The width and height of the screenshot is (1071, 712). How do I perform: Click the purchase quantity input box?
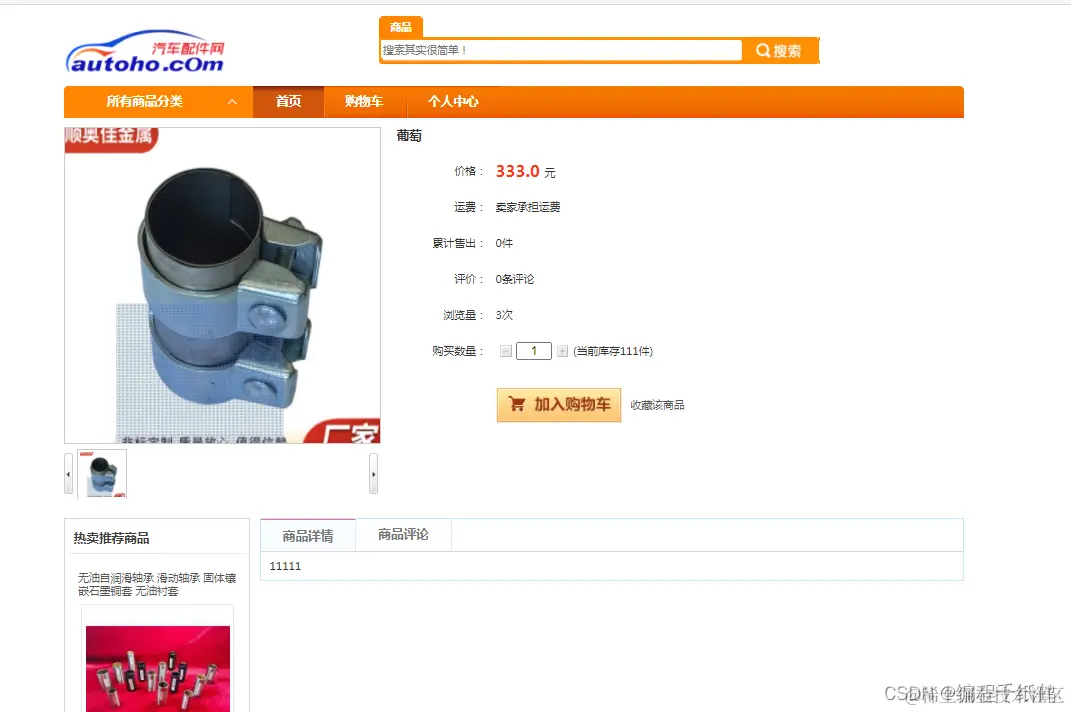point(533,351)
